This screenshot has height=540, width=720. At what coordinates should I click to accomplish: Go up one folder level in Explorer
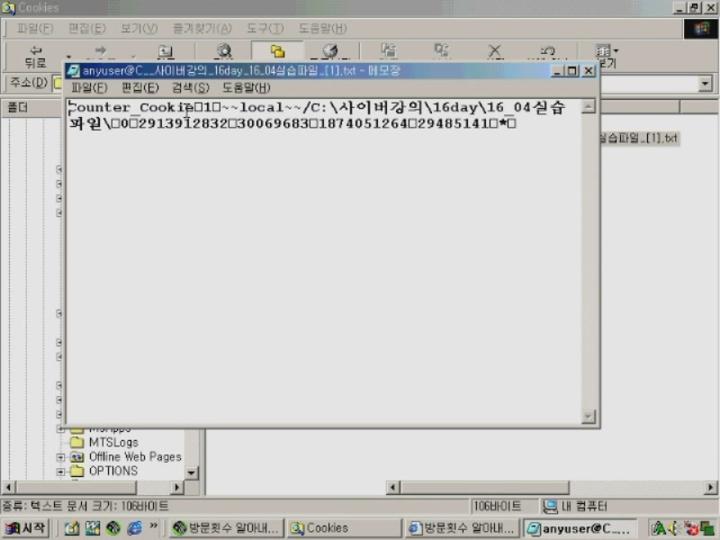coord(165,51)
